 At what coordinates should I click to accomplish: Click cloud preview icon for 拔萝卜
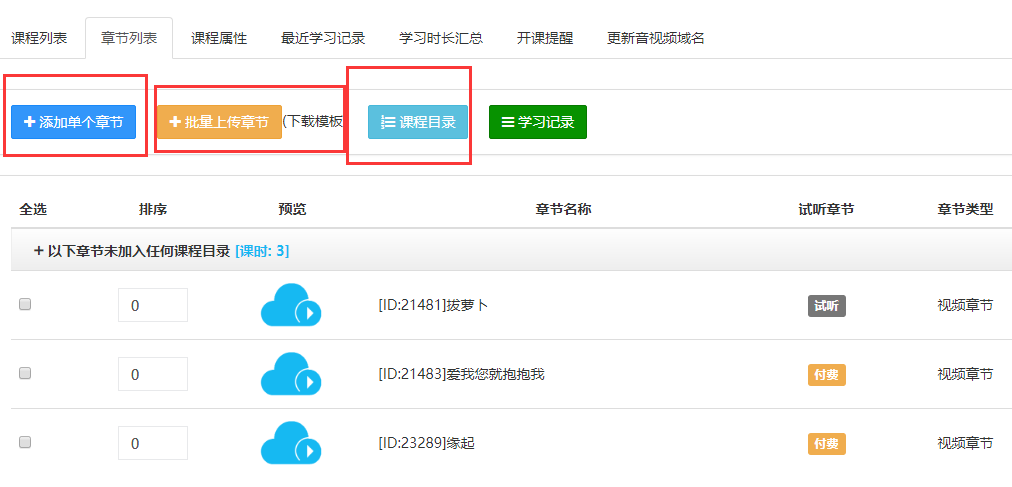[x=291, y=305]
